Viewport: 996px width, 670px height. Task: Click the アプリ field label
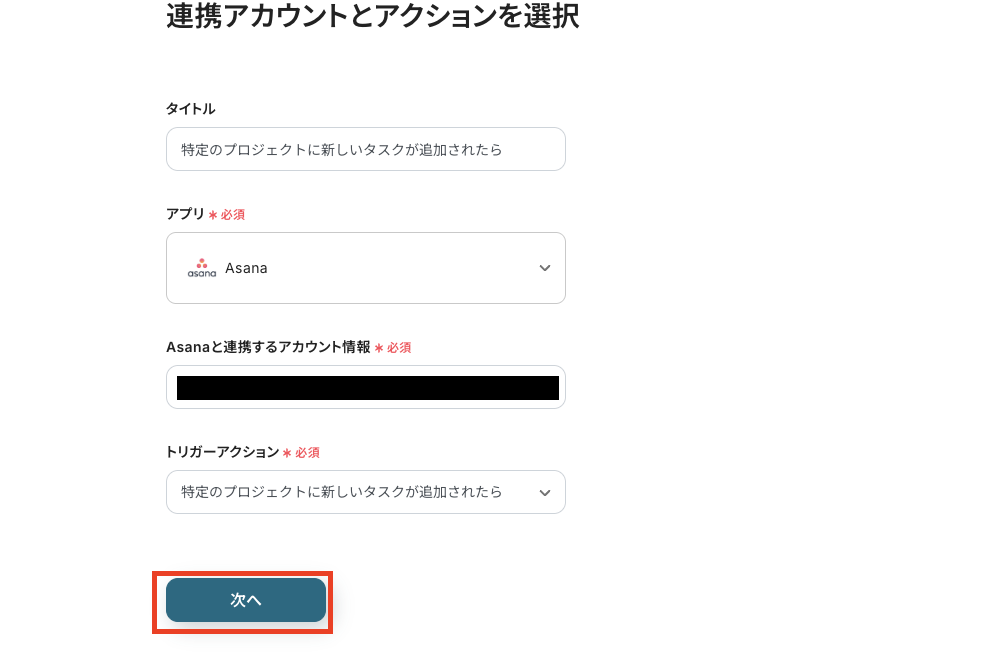tap(185, 214)
